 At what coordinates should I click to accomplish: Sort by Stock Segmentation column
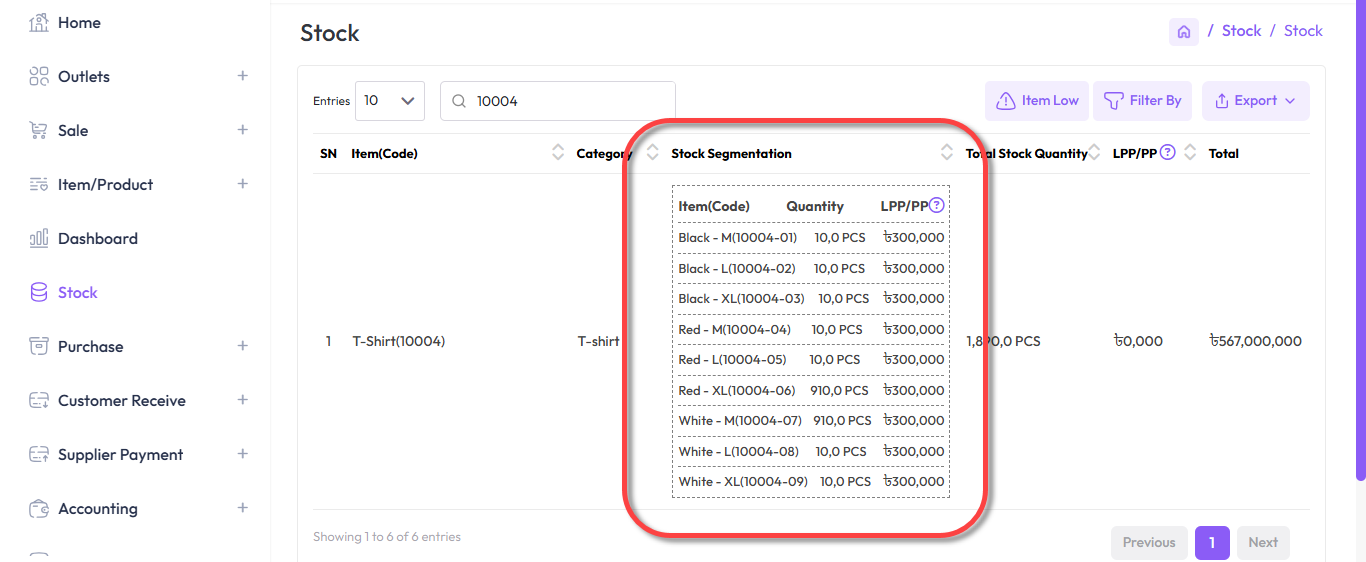pos(947,153)
